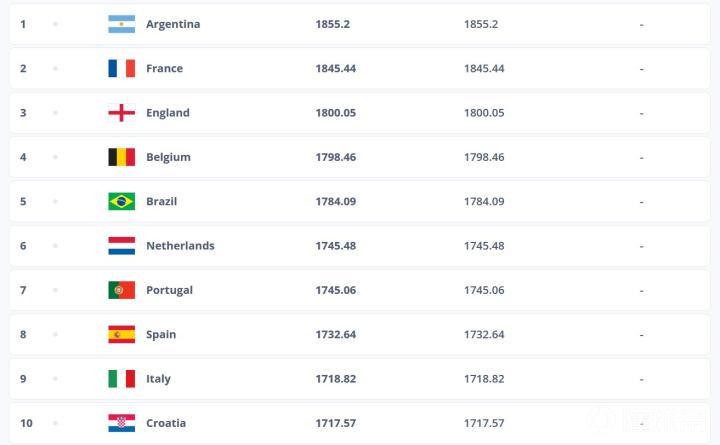
Task: Click the Argentina flag icon
Action: [121, 24]
